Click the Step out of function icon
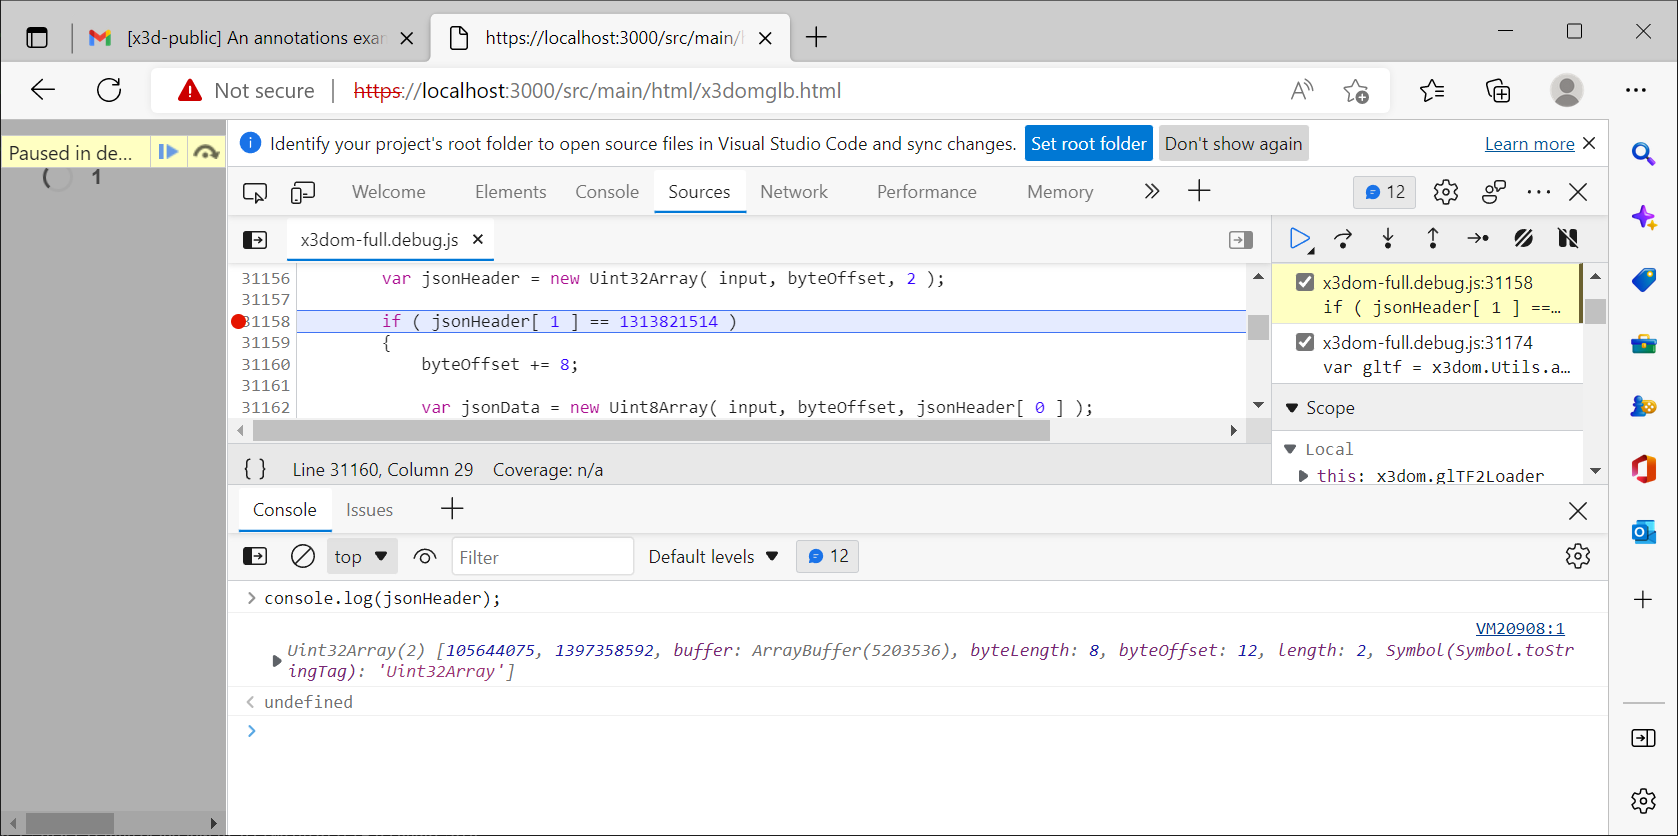The image size is (1678, 836). coord(1432,238)
